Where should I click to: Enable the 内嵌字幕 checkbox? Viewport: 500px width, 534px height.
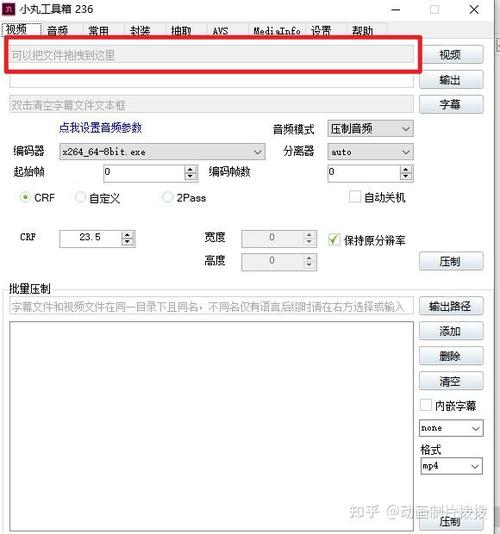[426, 406]
